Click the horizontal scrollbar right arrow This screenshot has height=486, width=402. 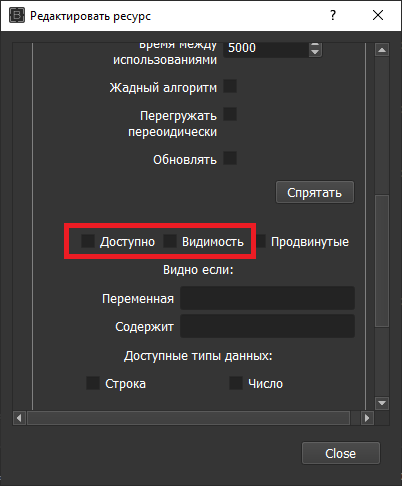click(x=367, y=418)
